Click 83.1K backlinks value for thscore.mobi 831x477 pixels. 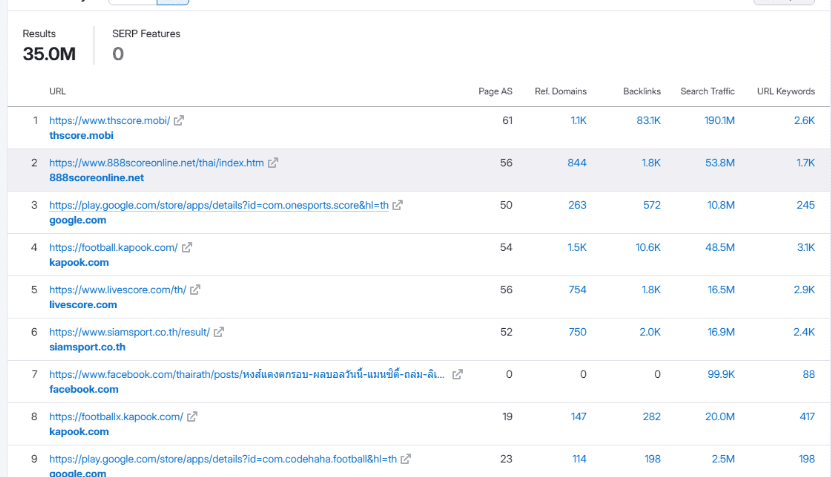(x=648, y=120)
